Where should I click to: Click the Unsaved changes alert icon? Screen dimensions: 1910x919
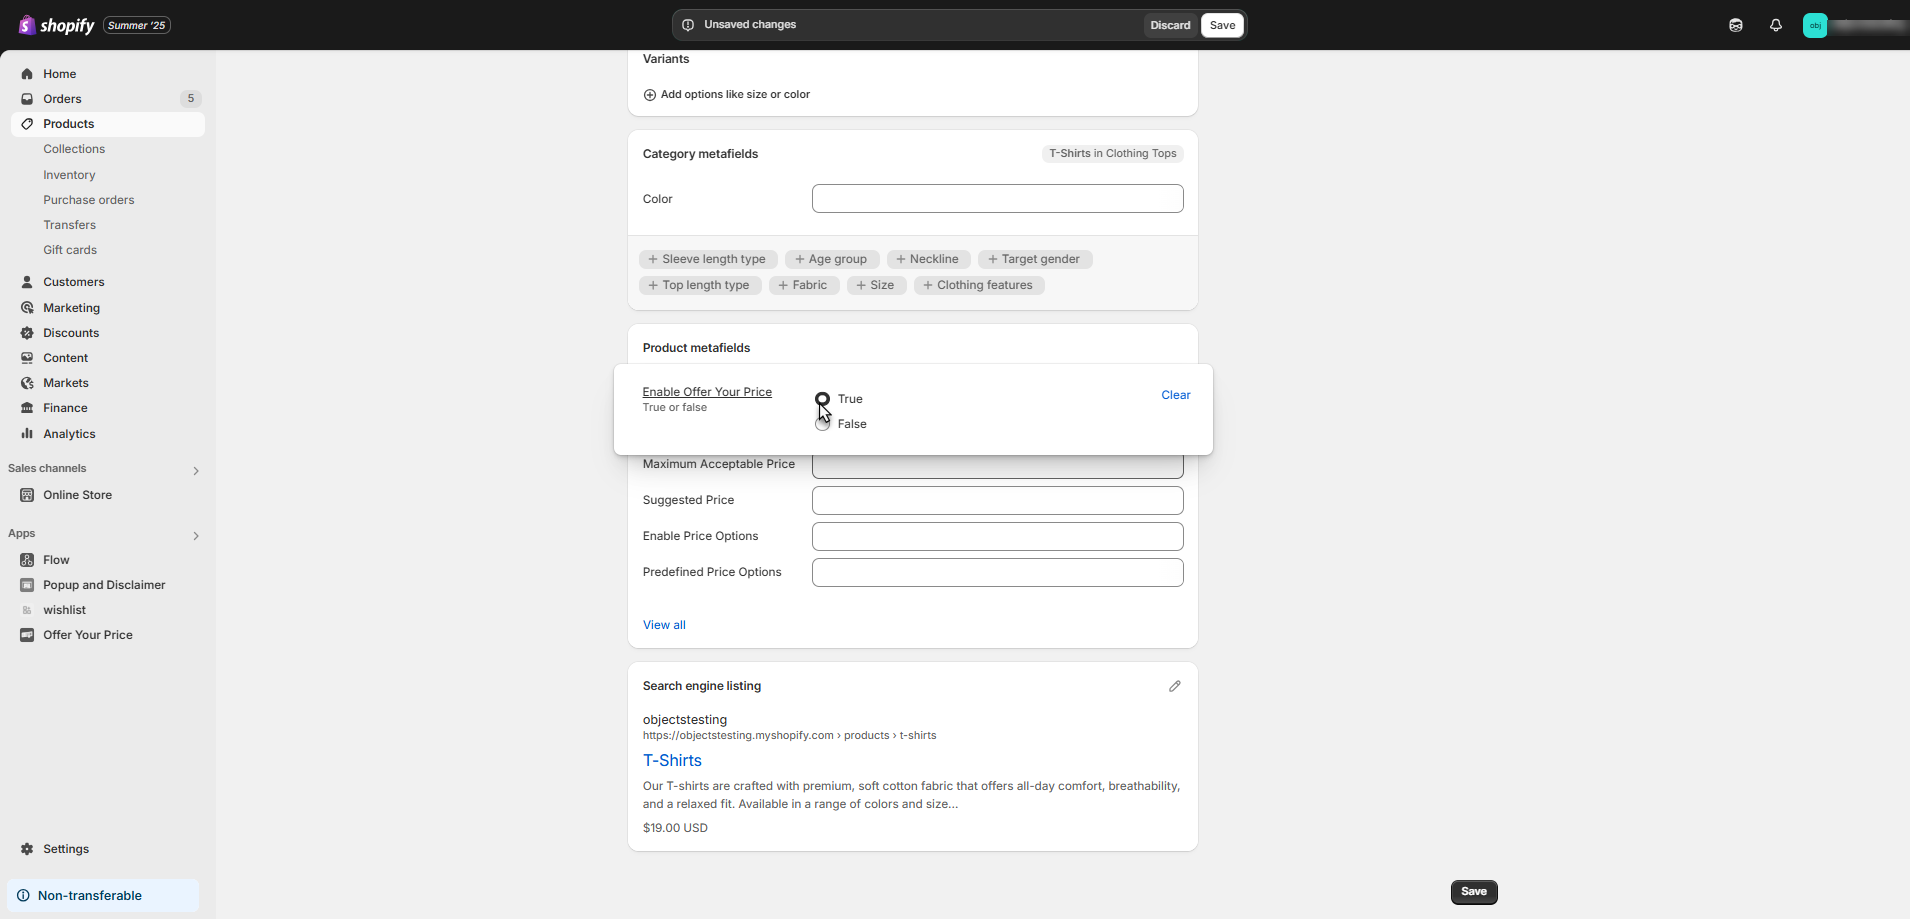point(688,25)
